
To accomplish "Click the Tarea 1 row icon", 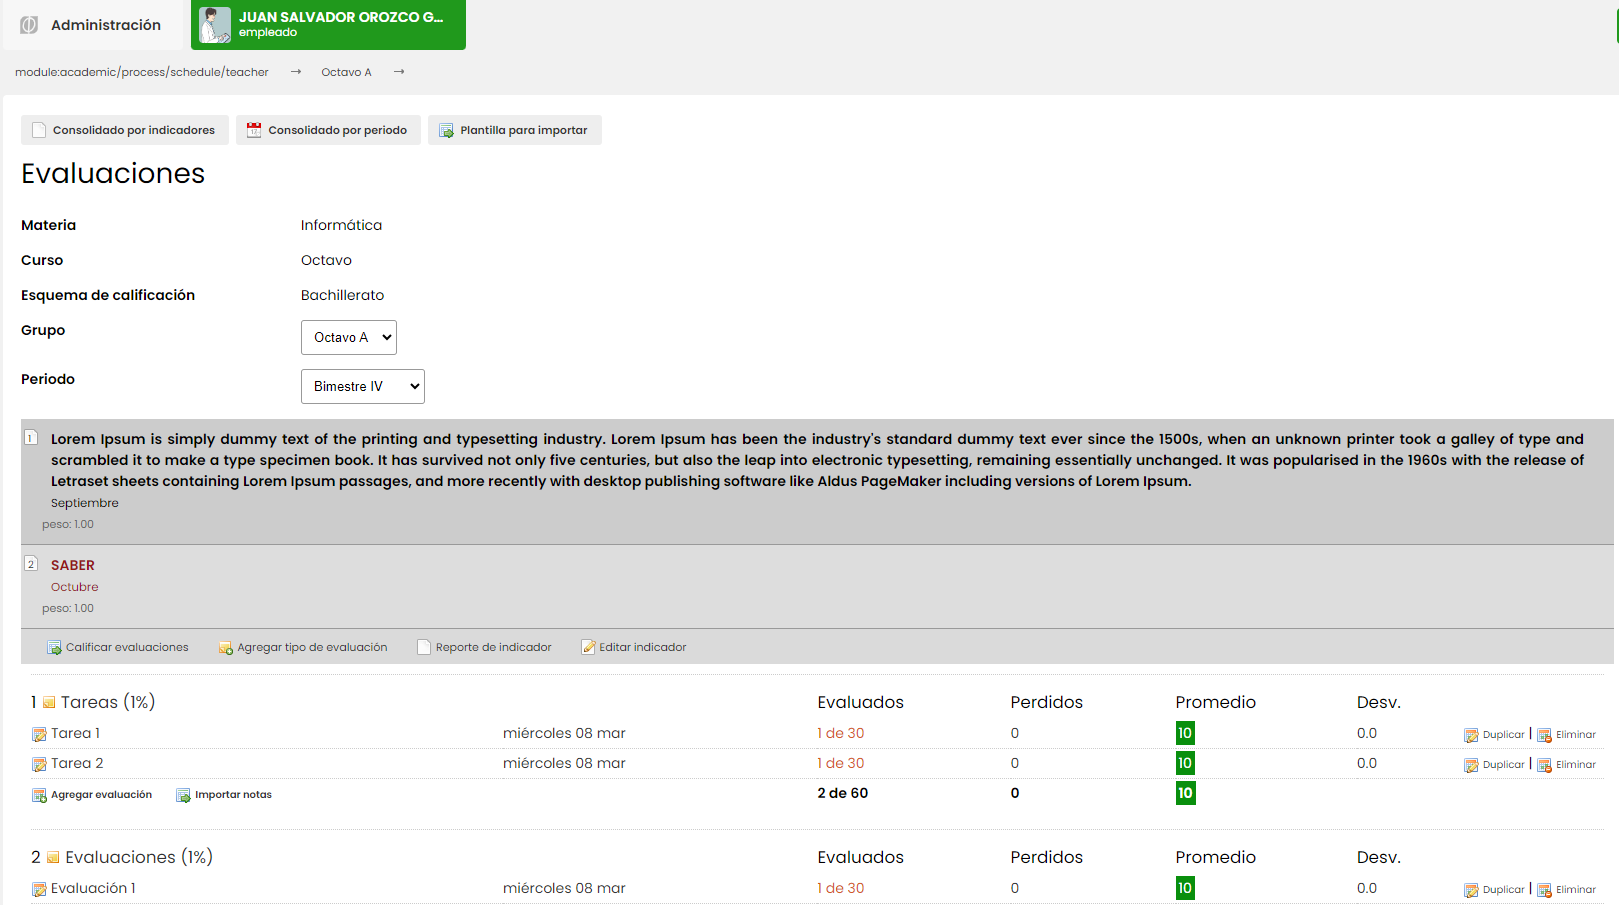I will (39, 734).
